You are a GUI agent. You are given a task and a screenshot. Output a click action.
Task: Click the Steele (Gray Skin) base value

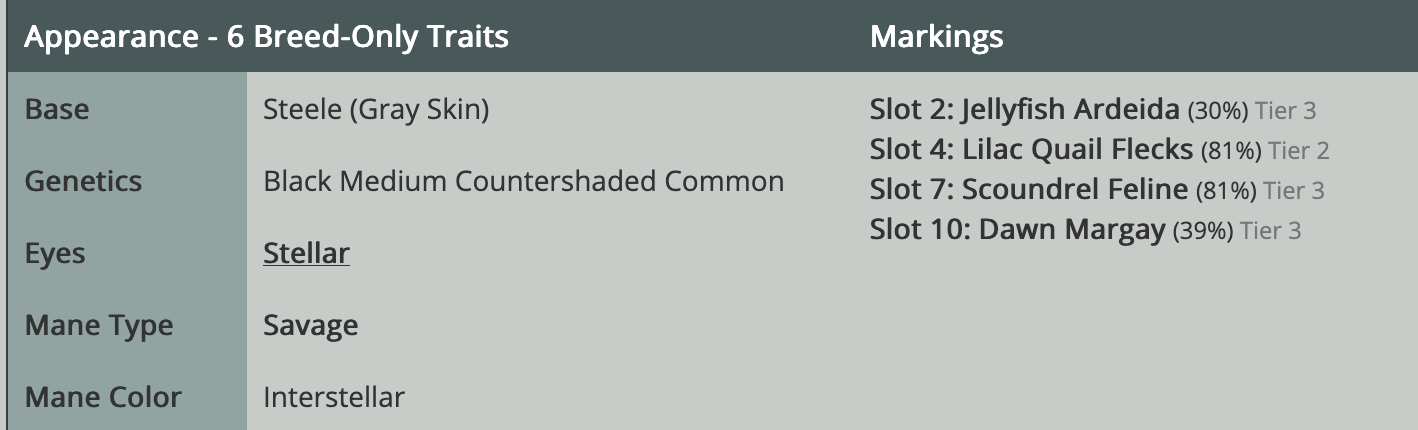pos(376,109)
